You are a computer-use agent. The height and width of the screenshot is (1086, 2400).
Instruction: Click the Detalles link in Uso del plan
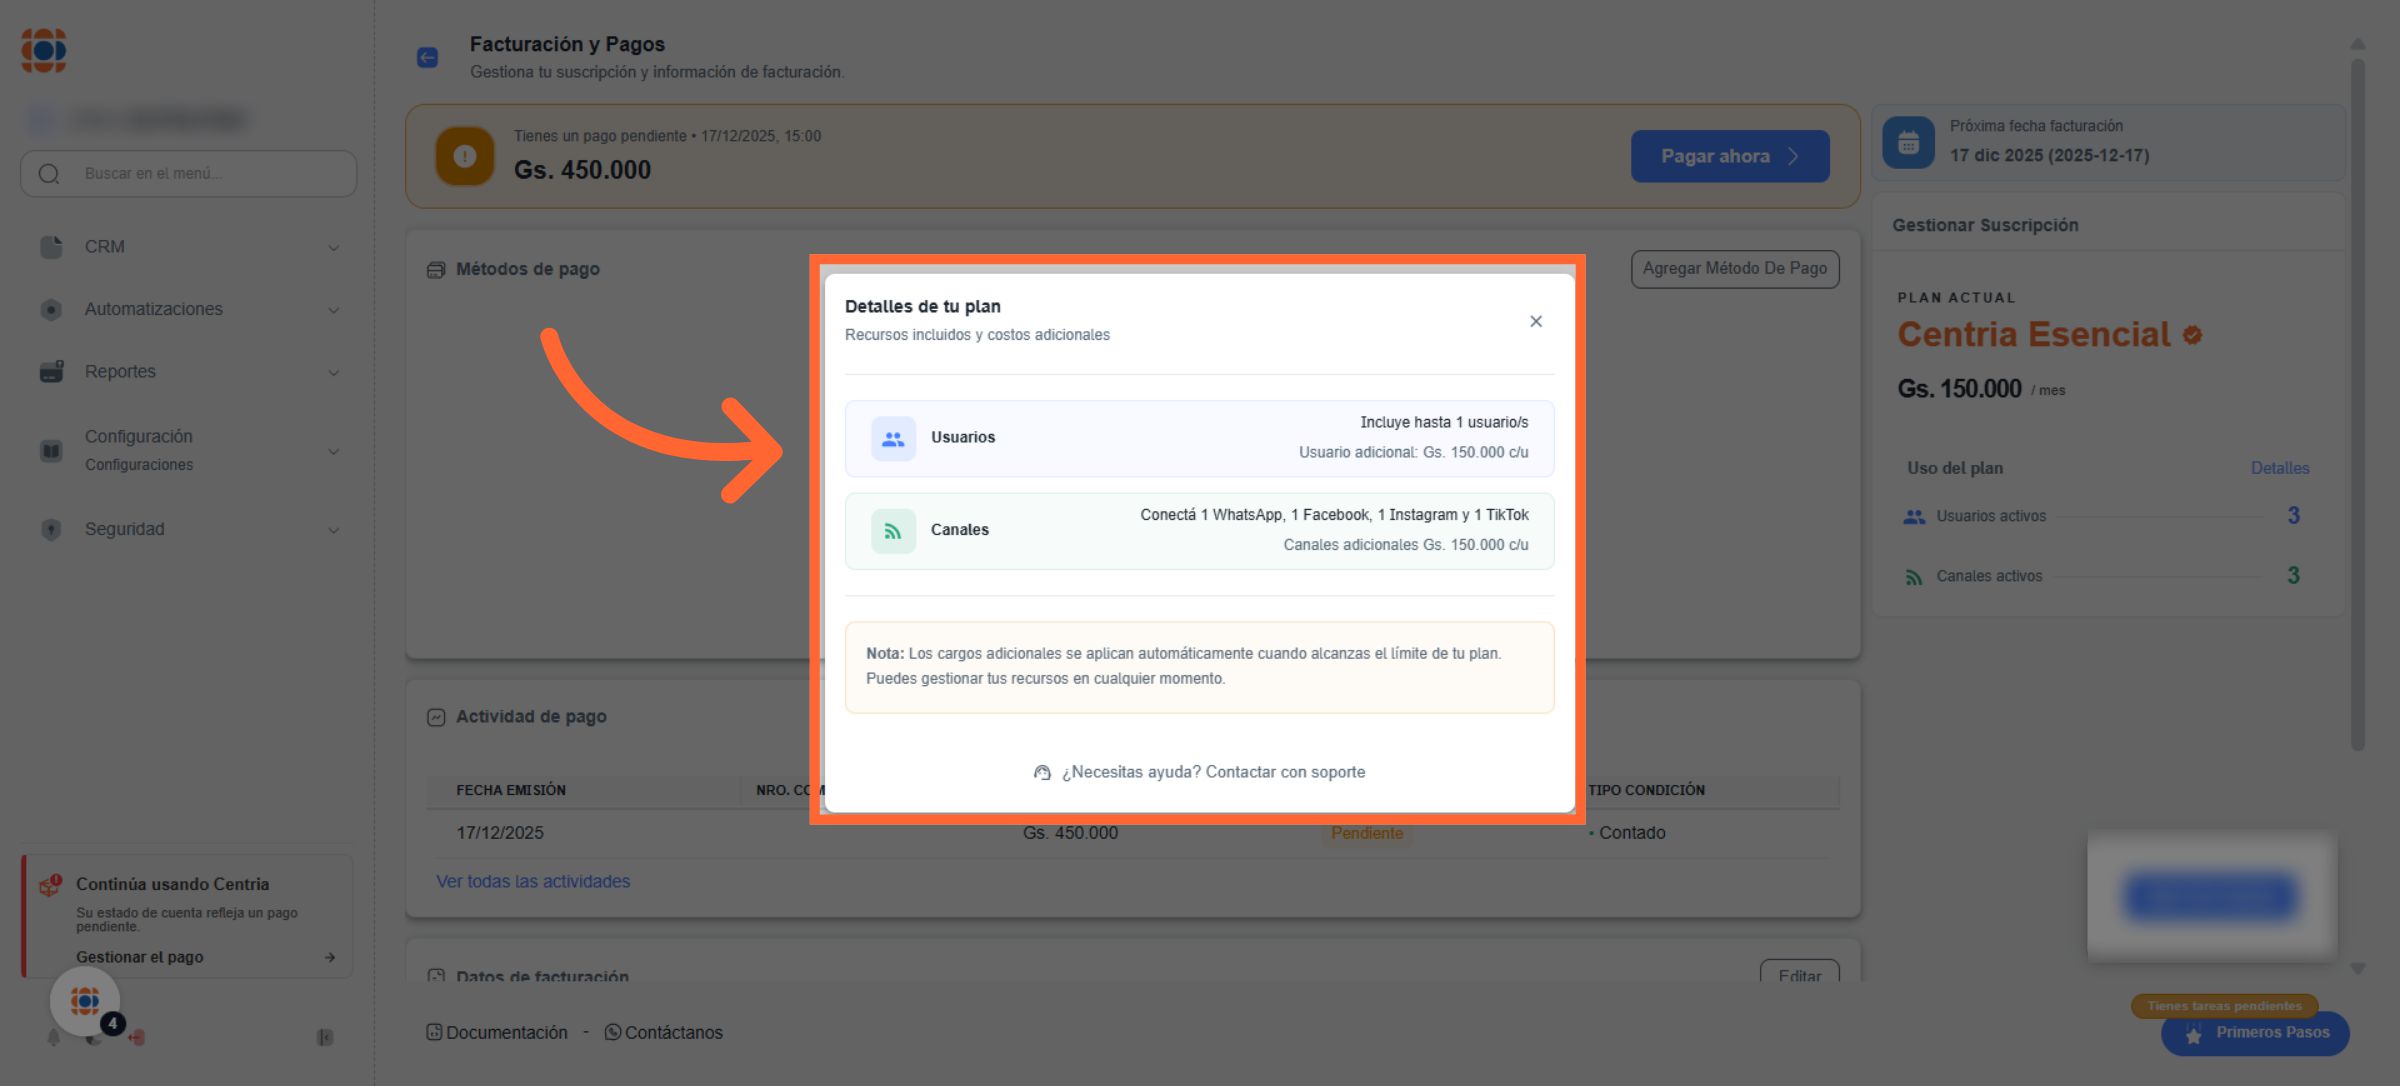point(2279,468)
